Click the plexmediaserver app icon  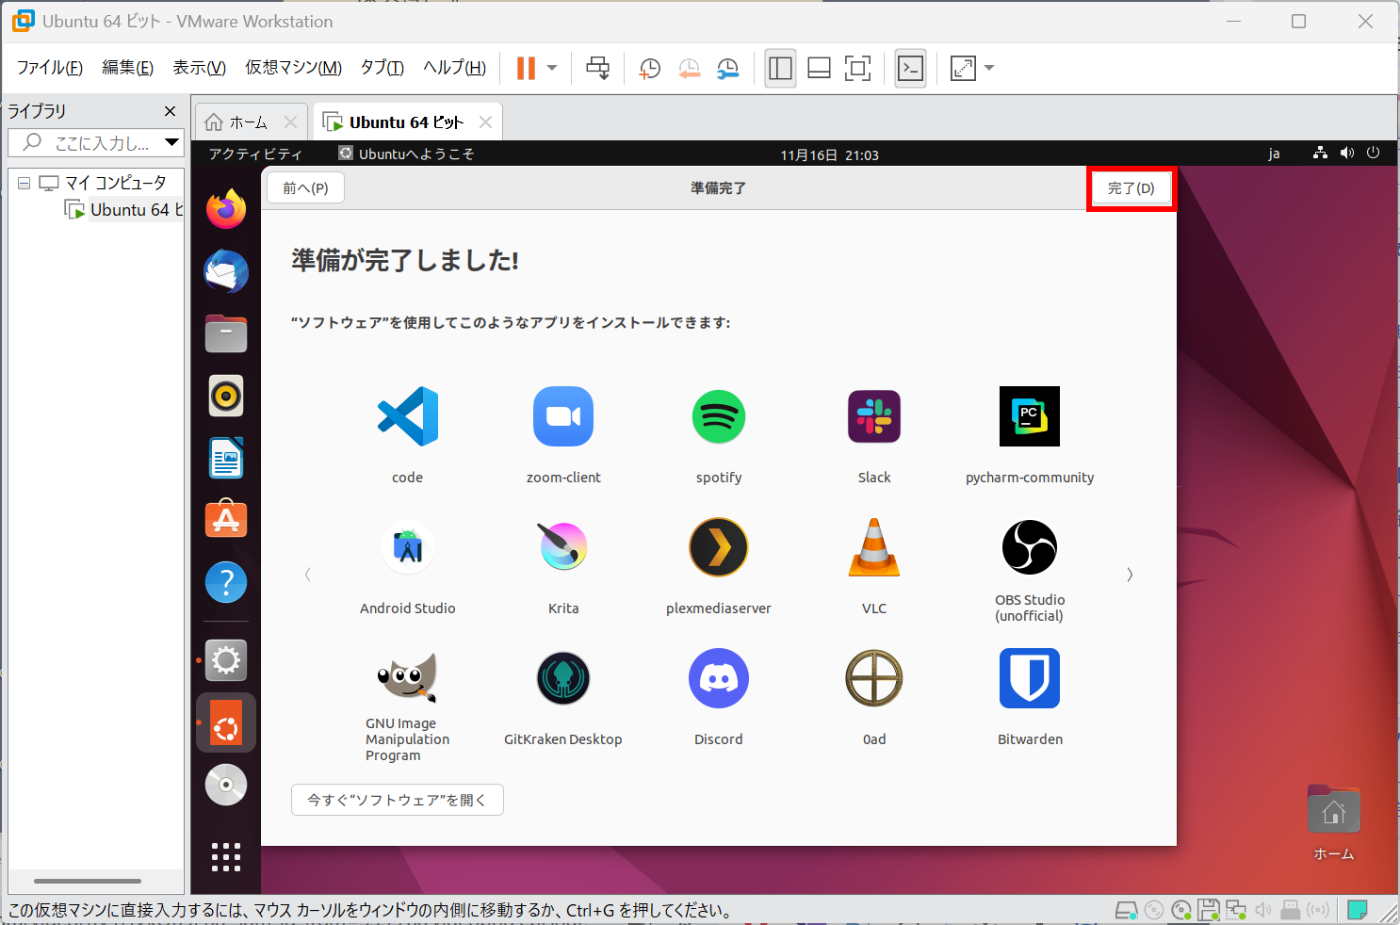[719, 547]
